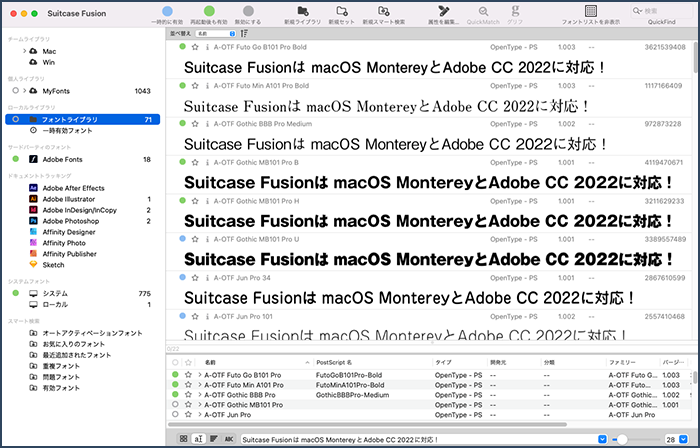Switch to QuickType preview view icon
The height and width of the screenshot is (448, 700).
click(198, 439)
